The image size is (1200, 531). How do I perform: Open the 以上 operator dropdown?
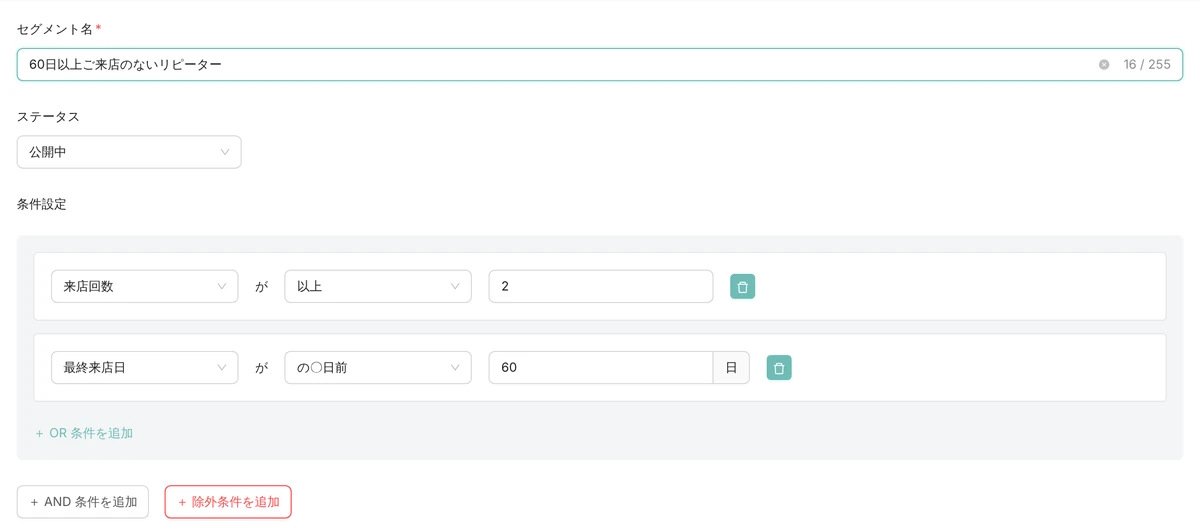[x=378, y=286]
